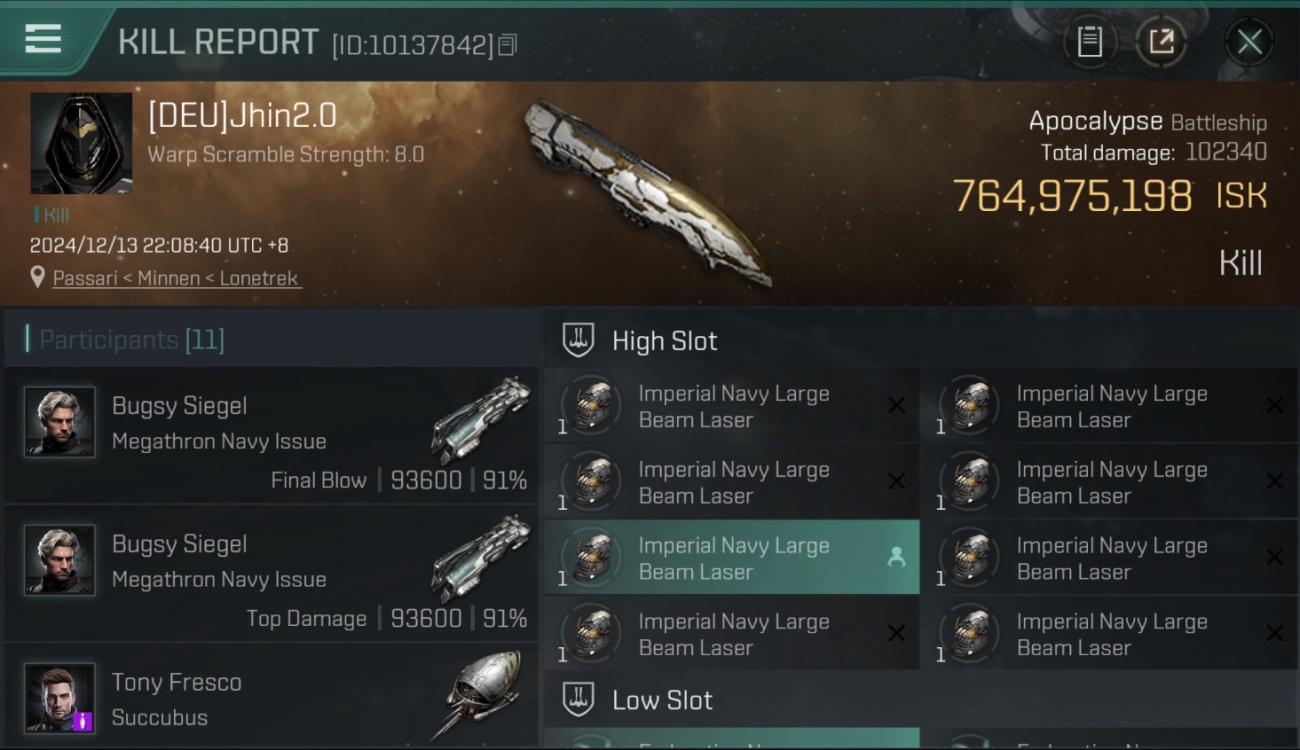Select the highlighted Imperial Navy Large Beam Laser
Viewport: 1300px width, 750px height.
click(732, 558)
